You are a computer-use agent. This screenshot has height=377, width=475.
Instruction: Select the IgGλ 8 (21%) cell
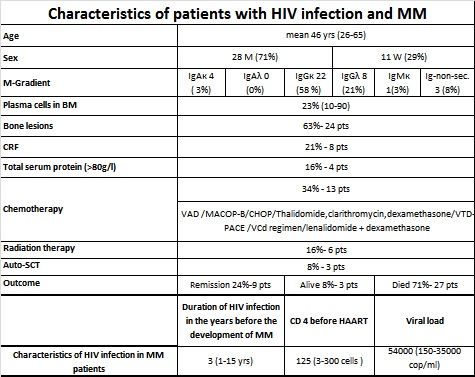(353, 83)
